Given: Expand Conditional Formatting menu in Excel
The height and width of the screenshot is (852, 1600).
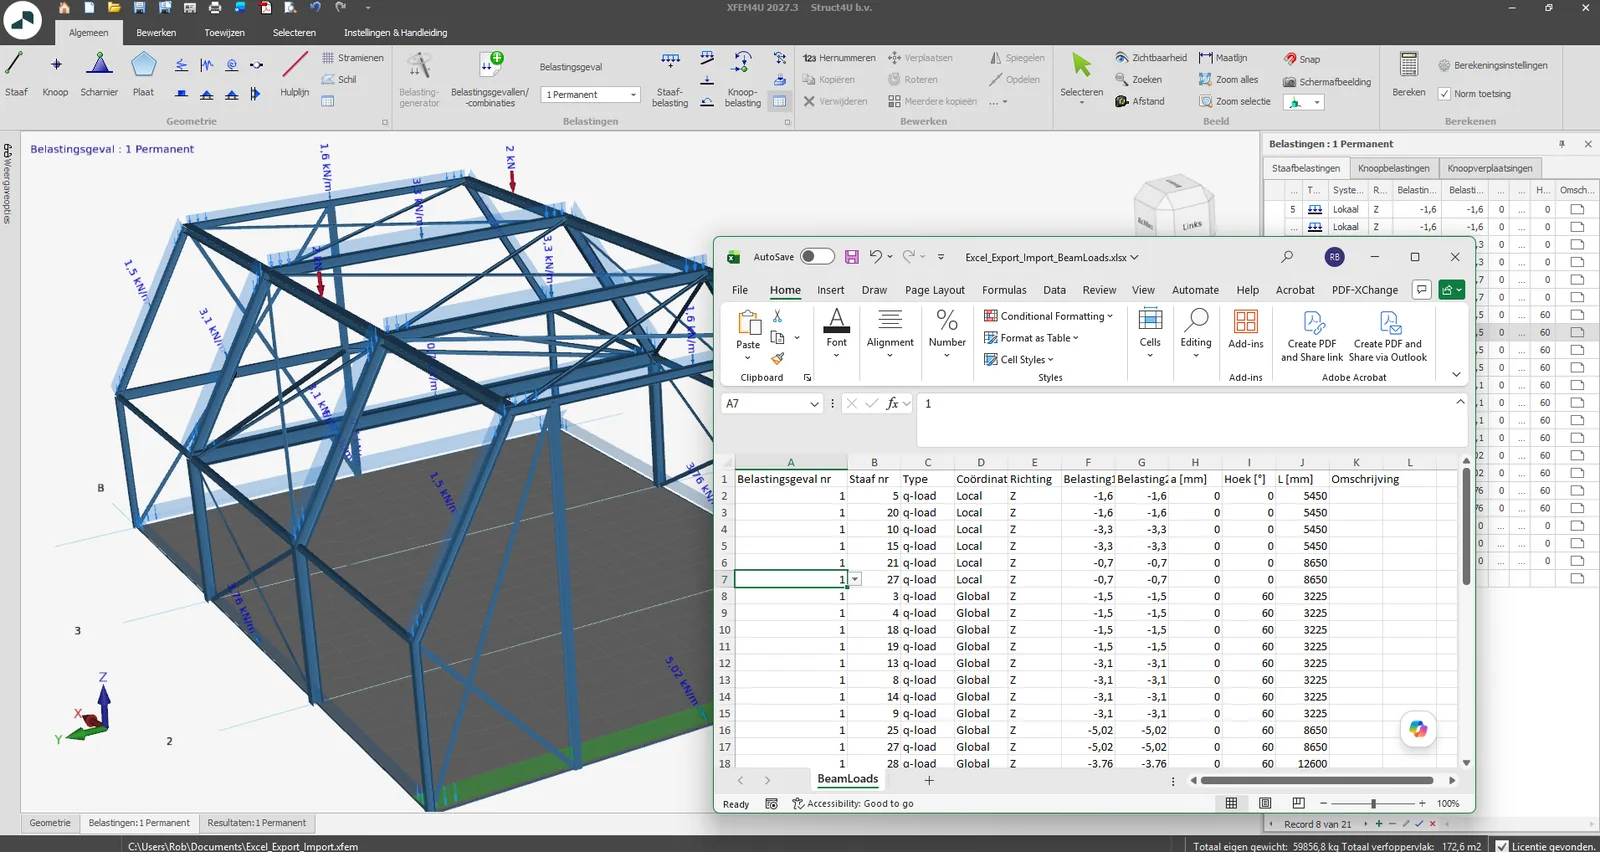Looking at the screenshot, I should pyautogui.click(x=1048, y=316).
